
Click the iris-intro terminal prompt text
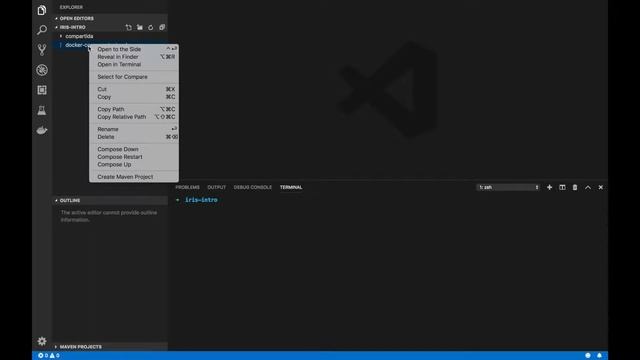[x=201, y=200]
